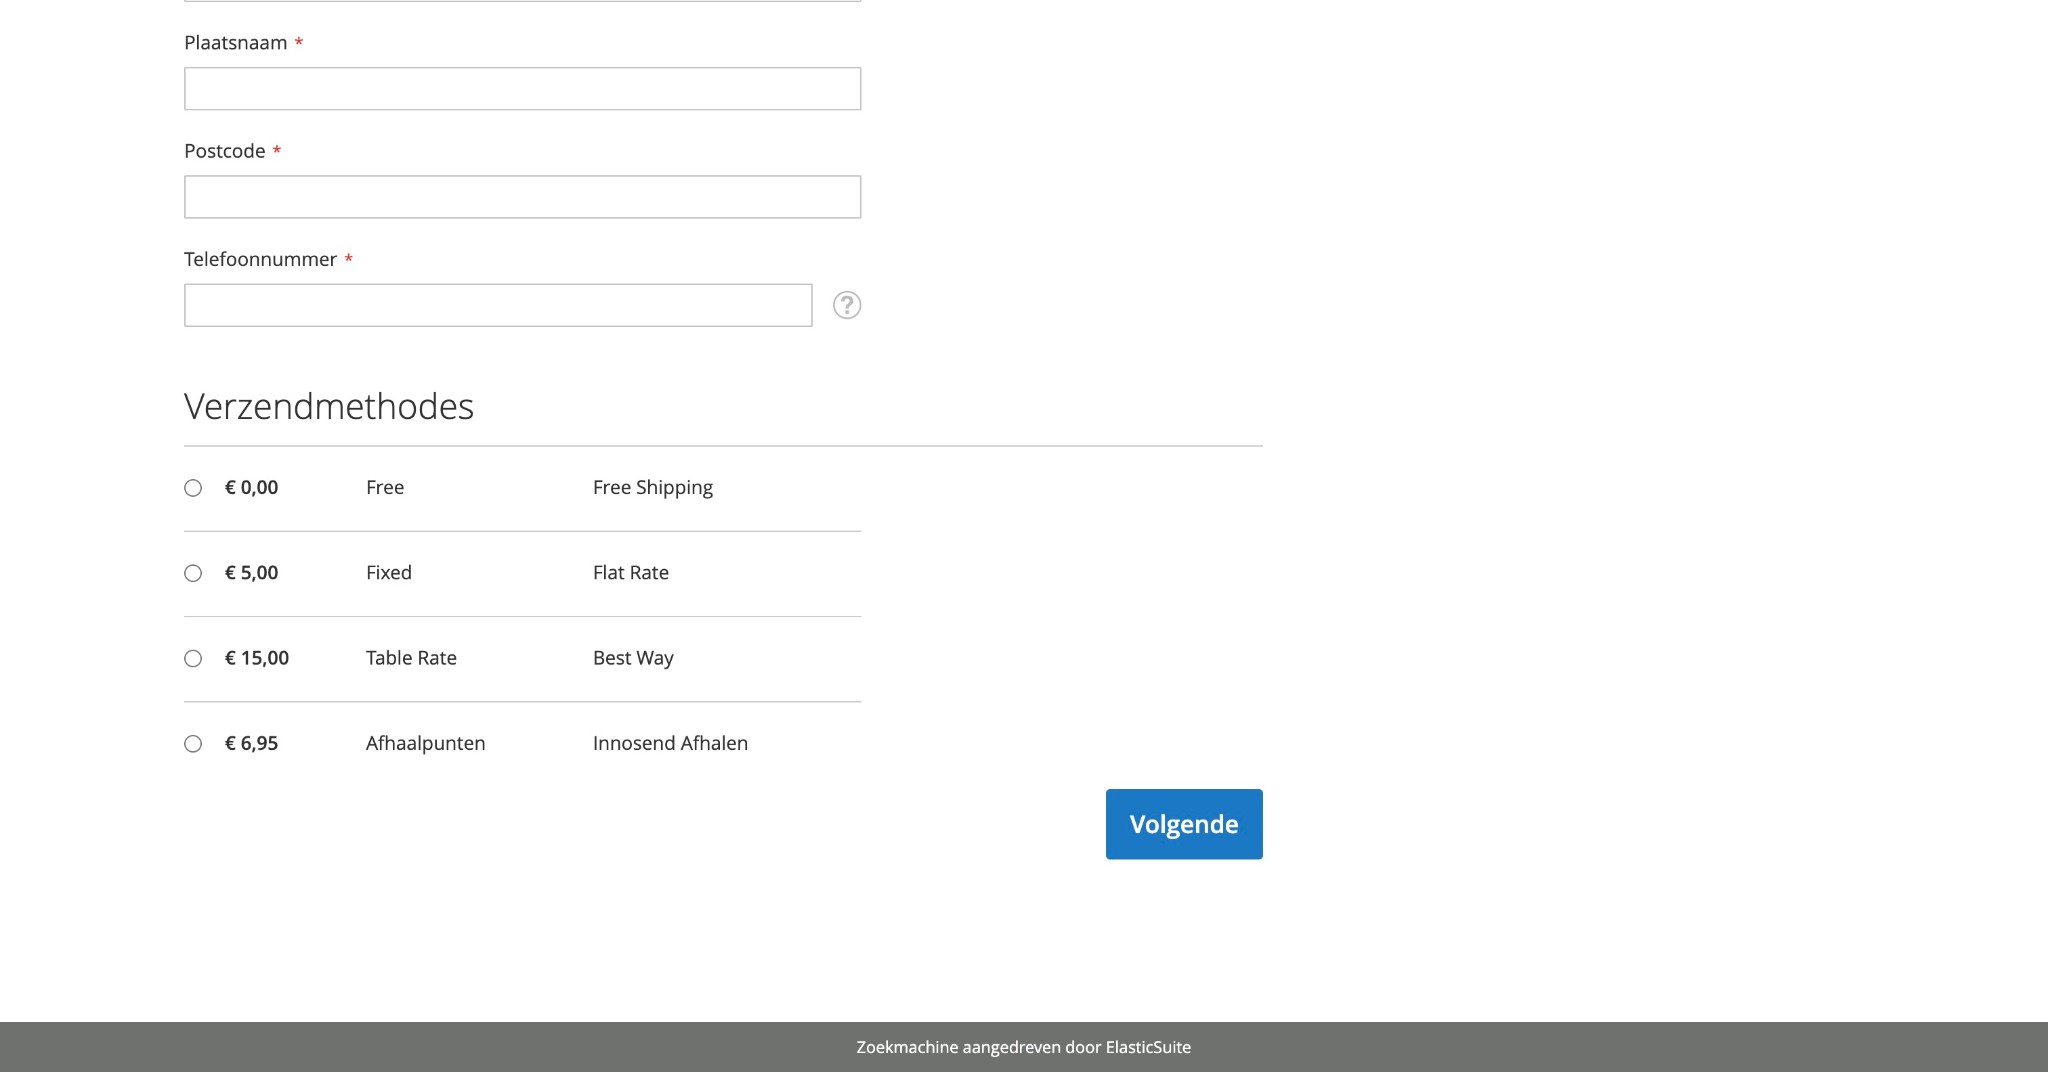
Task: Select the Free Shipping radio button
Action: pos(193,487)
